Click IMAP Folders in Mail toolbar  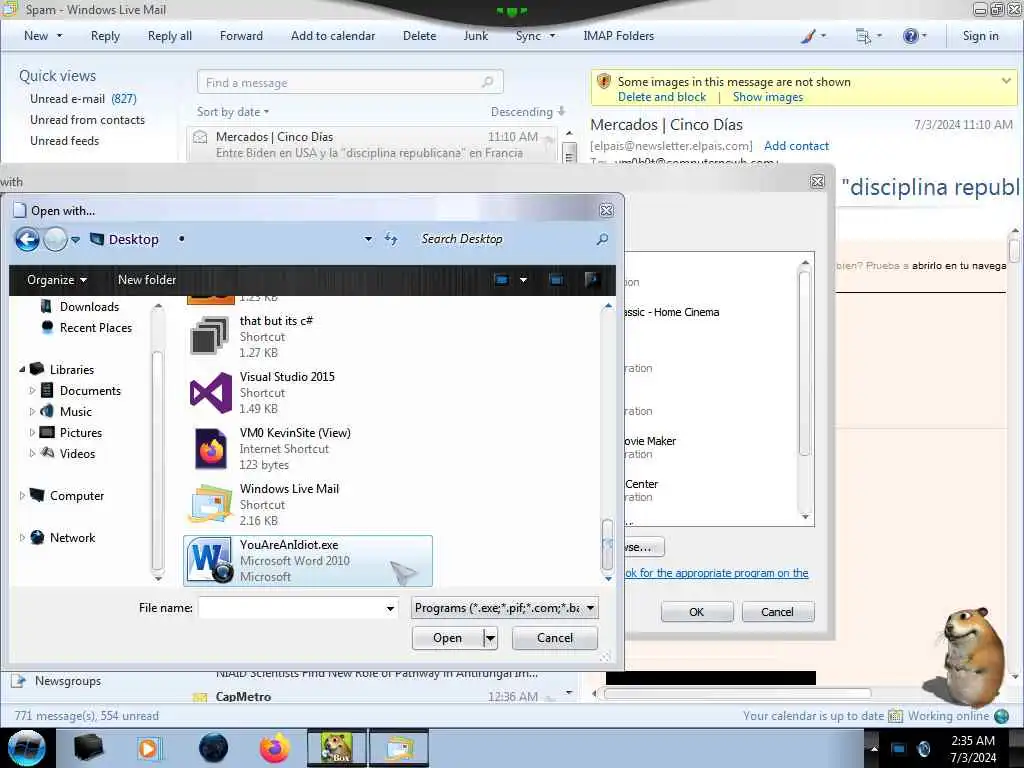[x=618, y=36]
